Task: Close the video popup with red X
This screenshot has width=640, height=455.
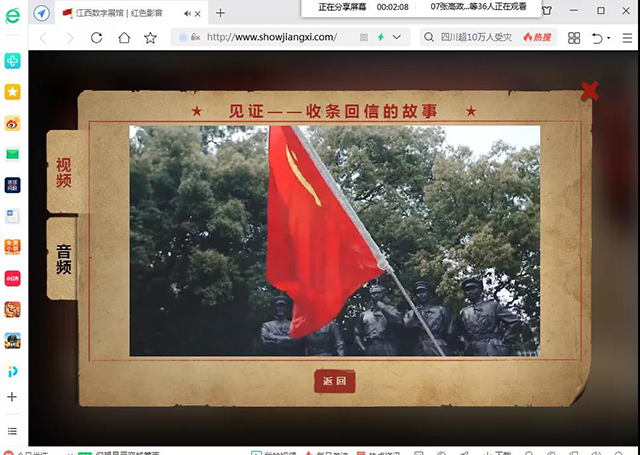Action: 590,91
